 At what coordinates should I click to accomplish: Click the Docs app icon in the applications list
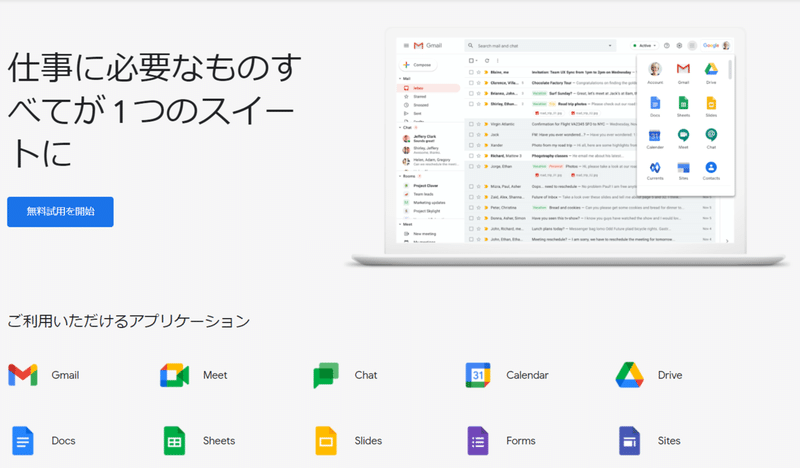(x=23, y=440)
